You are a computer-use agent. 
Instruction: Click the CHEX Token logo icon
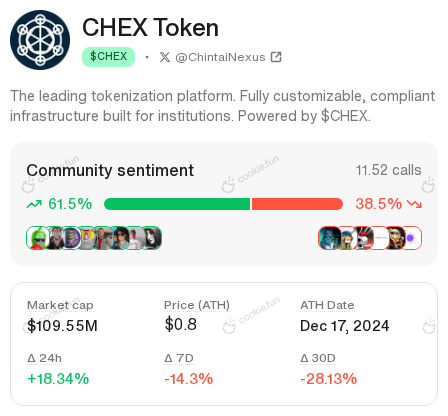[x=40, y=40]
